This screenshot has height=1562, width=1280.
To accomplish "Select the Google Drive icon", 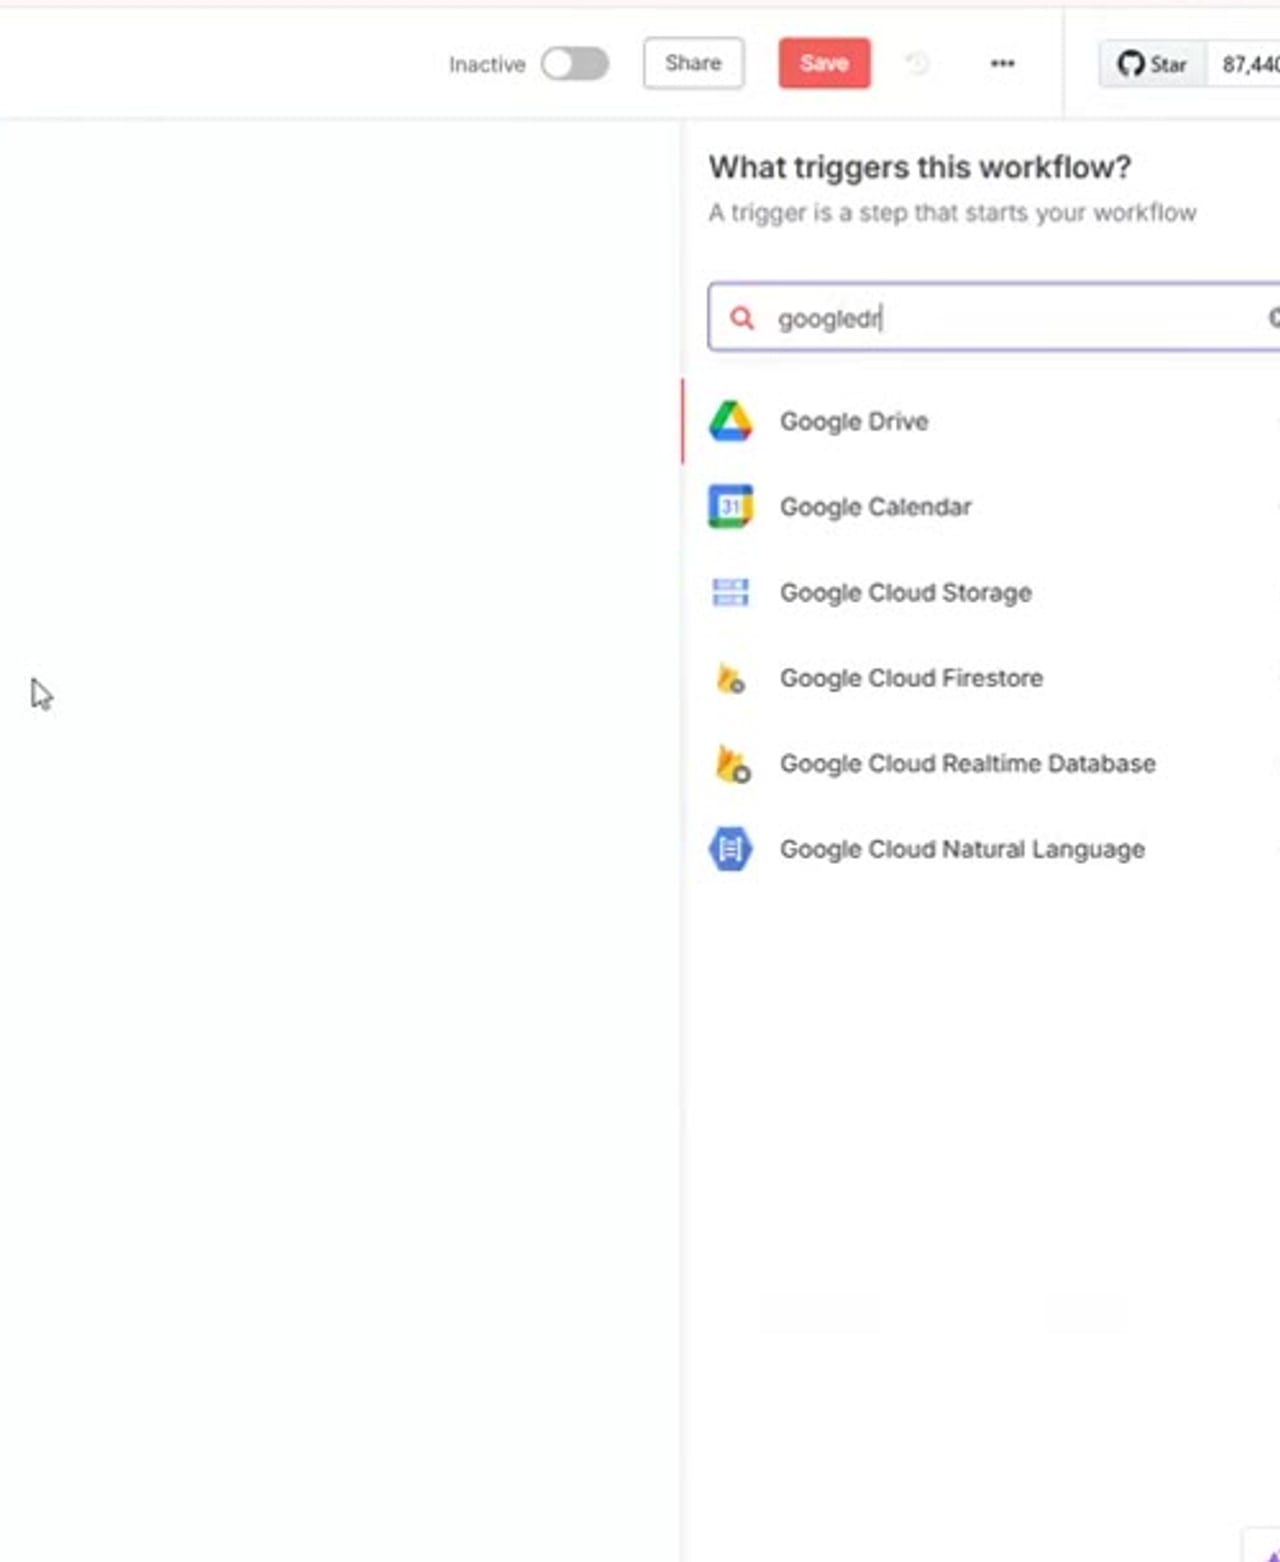I will click(x=731, y=422).
